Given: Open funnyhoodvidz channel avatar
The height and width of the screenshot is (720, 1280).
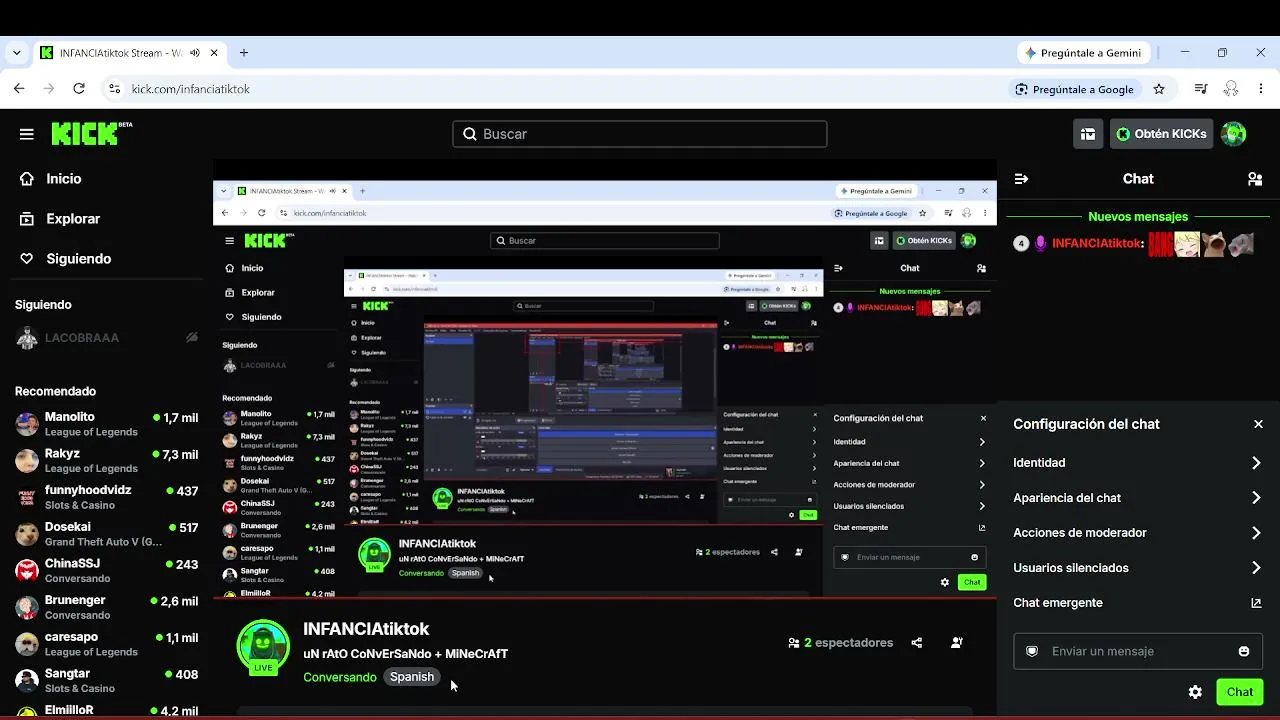Looking at the screenshot, I should point(27,497).
